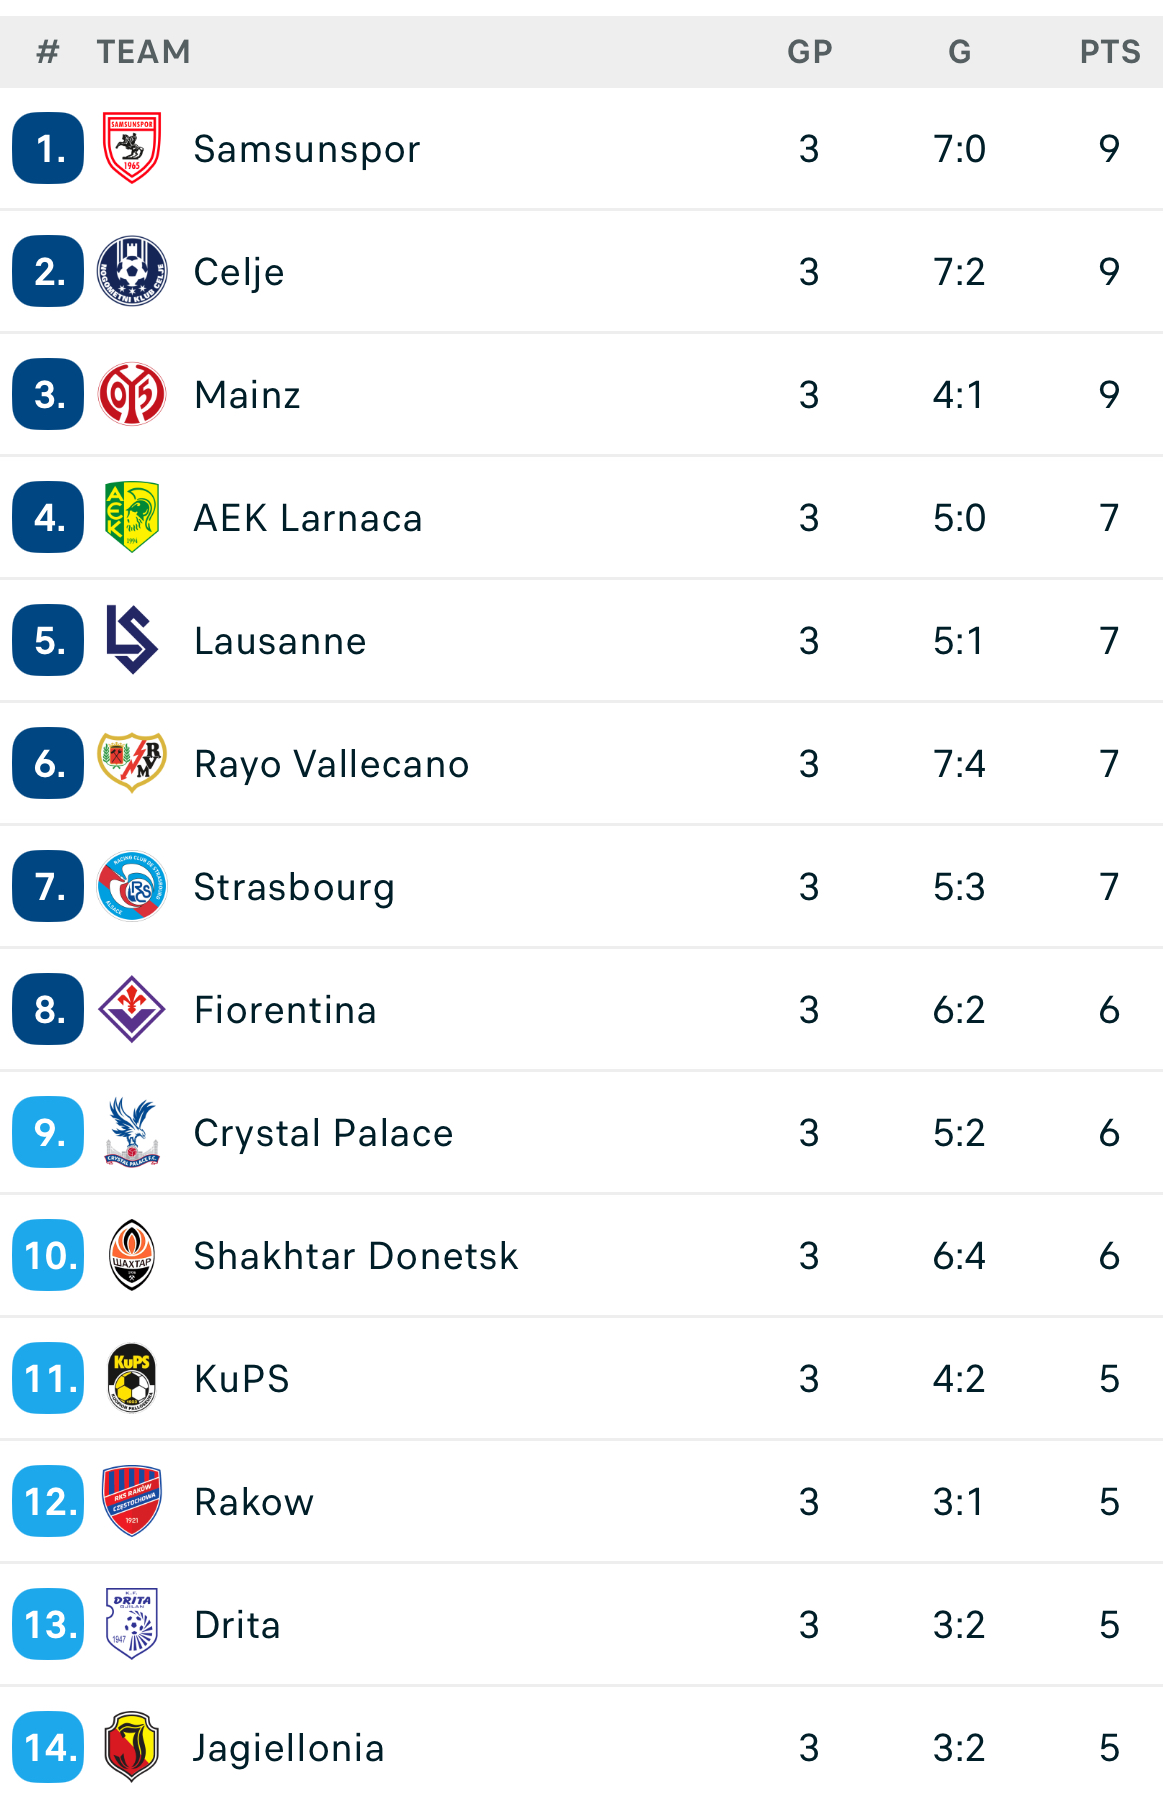Viewport: 1163px width, 1804px height.
Task: Open the Strasbourg club badge
Action: [x=132, y=886]
